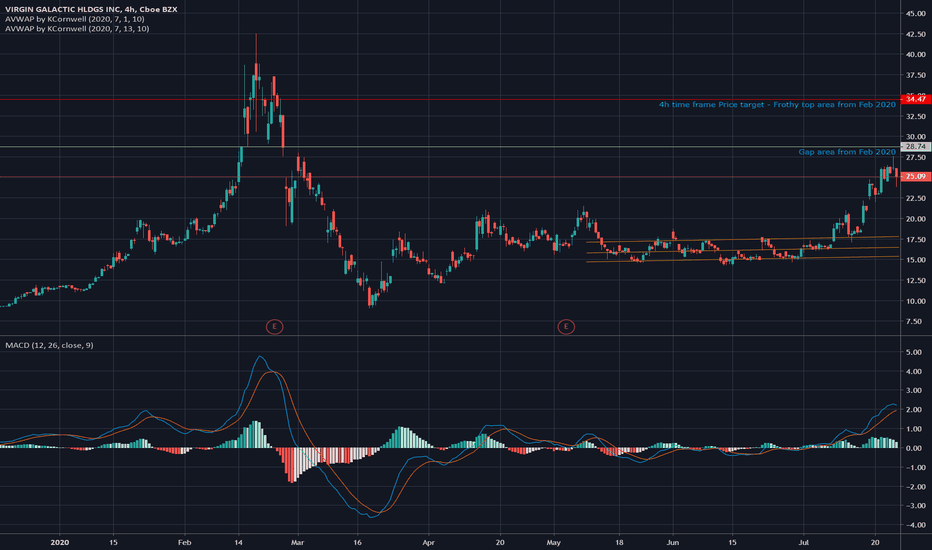Click the 'Jul' label on the time axis
Image resolution: width=932 pixels, height=550 pixels.
[804, 542]
